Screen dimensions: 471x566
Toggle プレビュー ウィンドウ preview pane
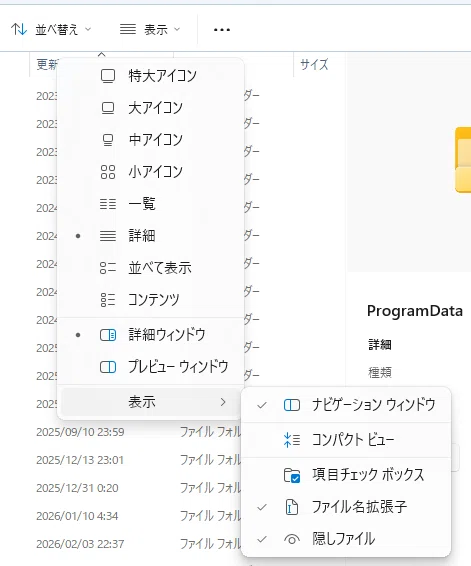pyautogui.click(x=151, y=367)
